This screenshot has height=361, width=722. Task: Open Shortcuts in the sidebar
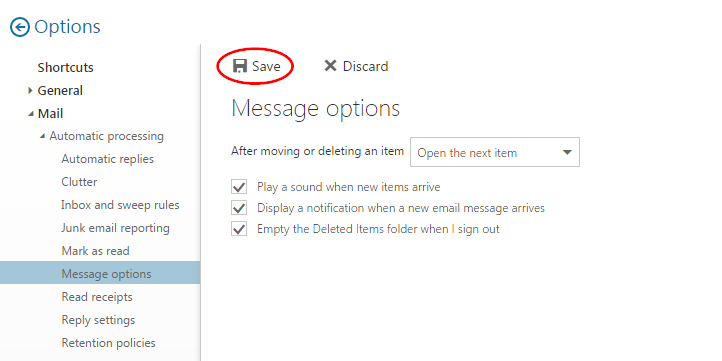tap(65, 67)
